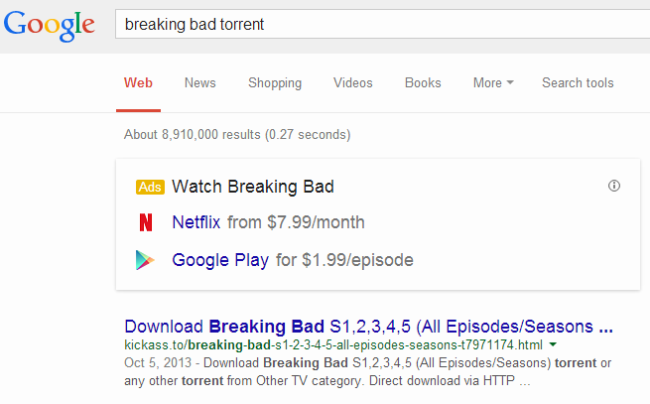Screen dimensions: 650x404
Task: Click the results count text
Action: (x=237, y=135)
